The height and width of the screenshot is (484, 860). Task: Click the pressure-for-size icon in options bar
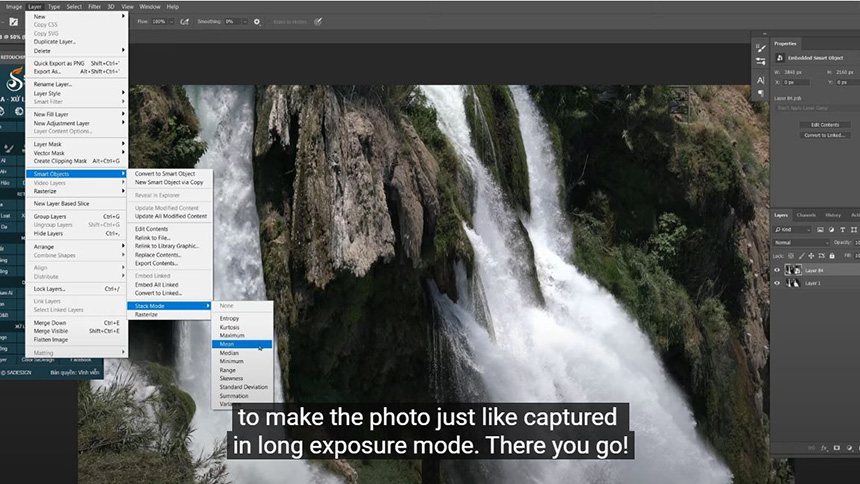[318, 21]
